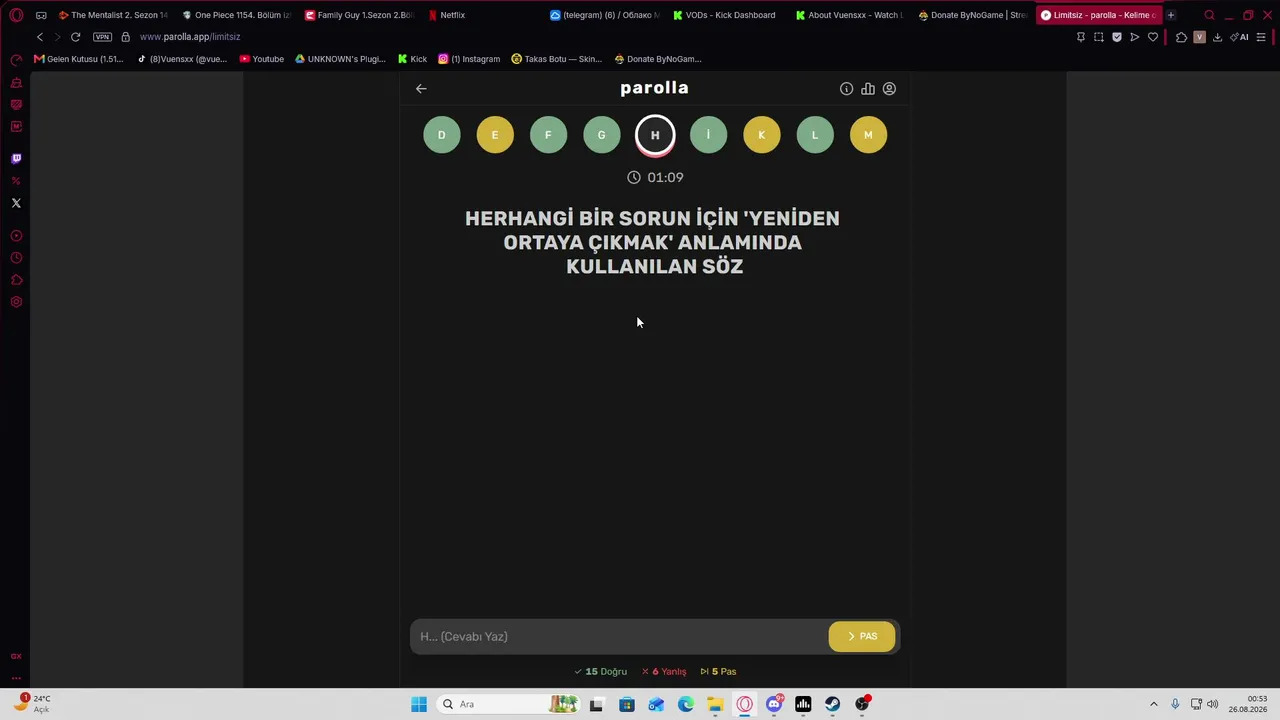
Task: Go back with the parolla back arrow
Action: 421,89
